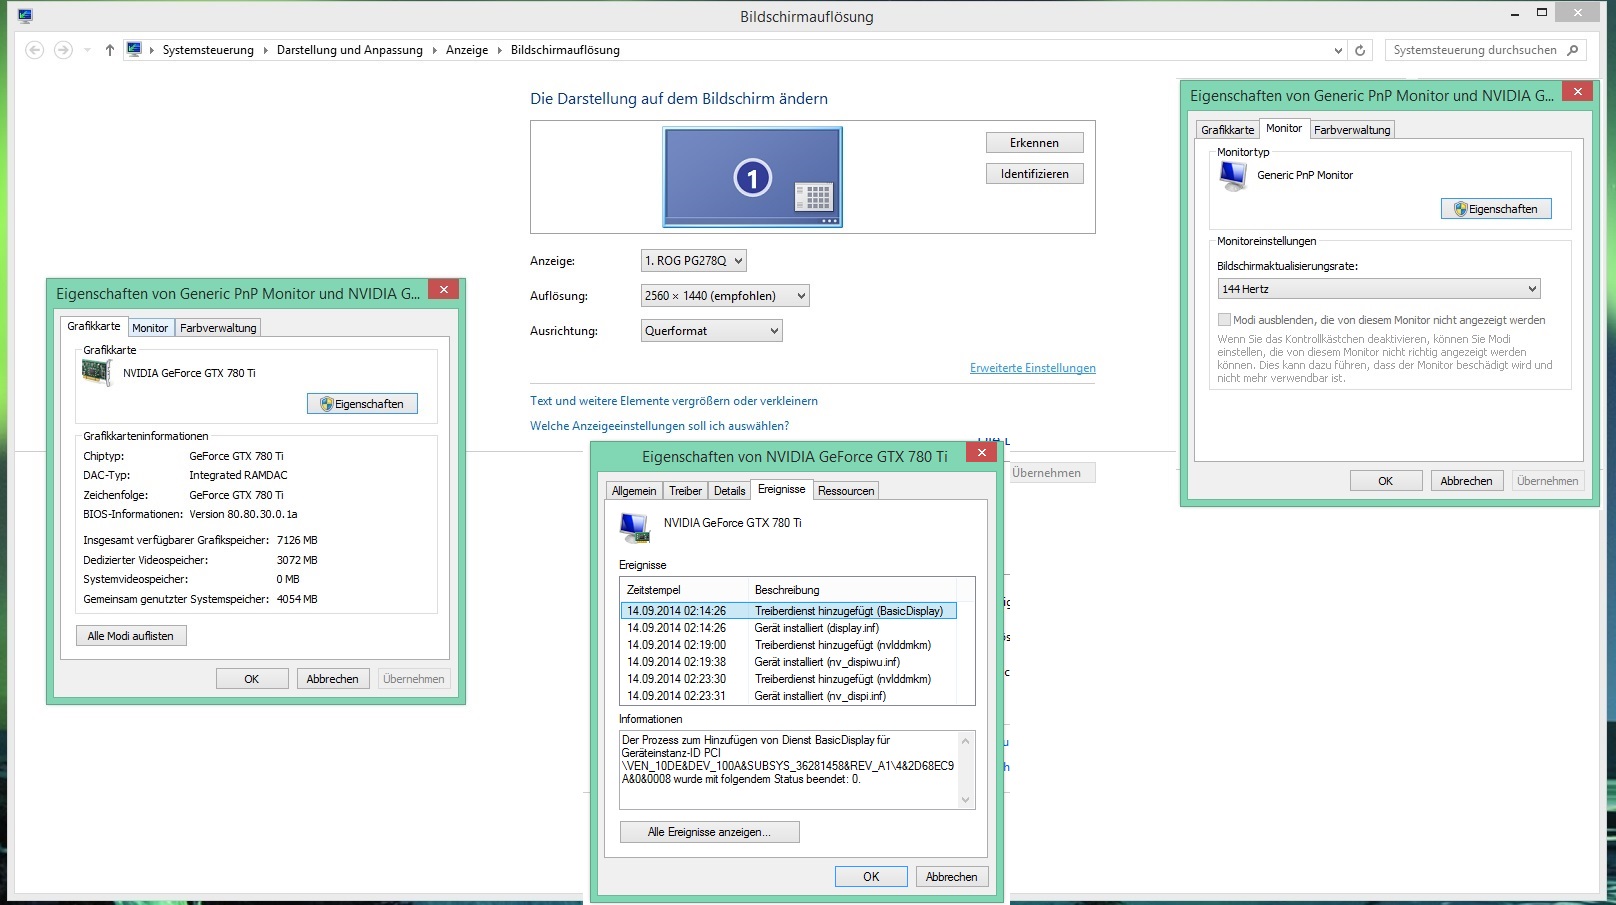Open 'Welche Anzeigeeinstellungen soll ich auswählen?' link
This screenshot has width=1616, height=905.
pyautogui.click(x=659, y=426)
